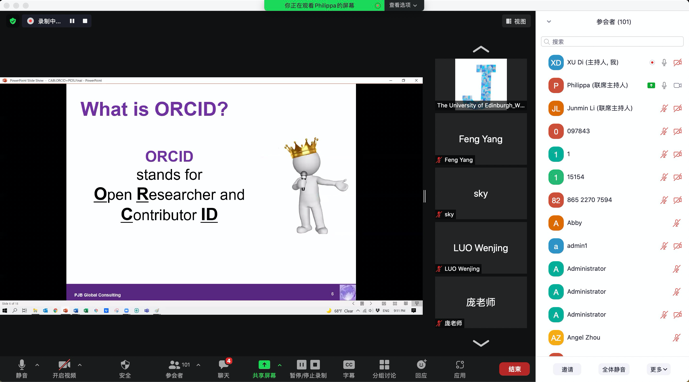Expand audio options arrow beside microphone

(x=37, y=365)
